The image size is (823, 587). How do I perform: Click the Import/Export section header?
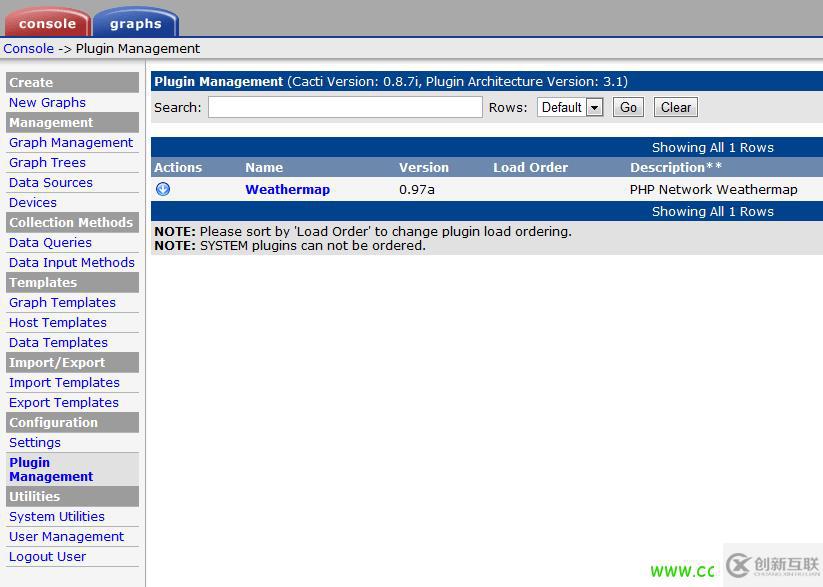coord(72,362)
